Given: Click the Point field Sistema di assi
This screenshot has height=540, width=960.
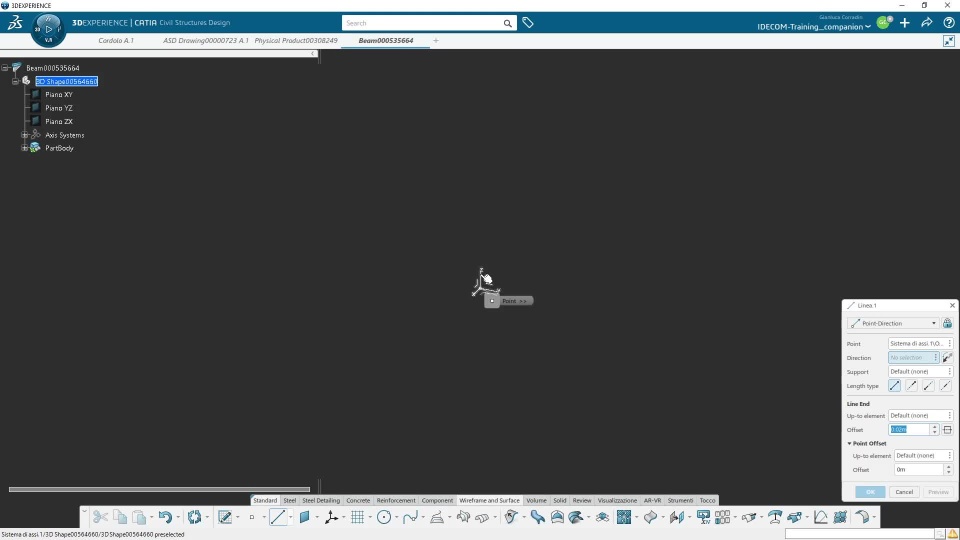Looking at the screenshot, I should tap(917, 343).
